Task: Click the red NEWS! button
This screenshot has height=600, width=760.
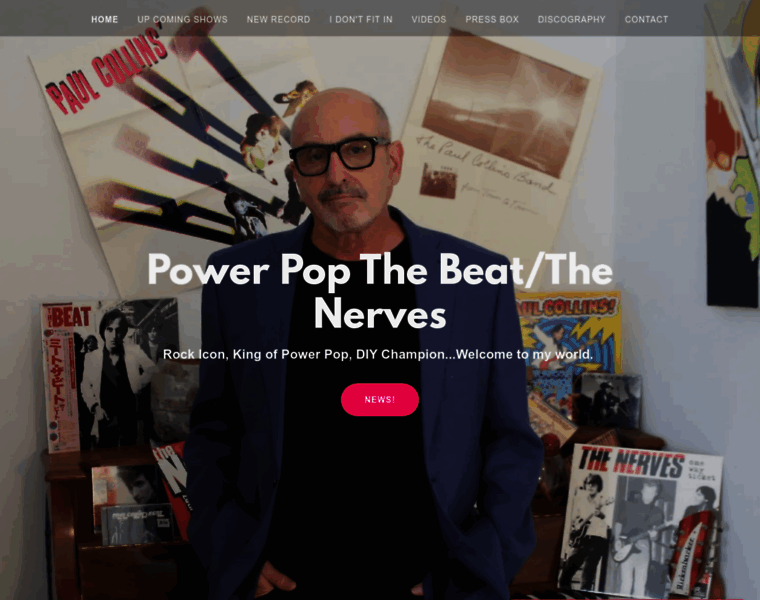Action: point(380,399)
